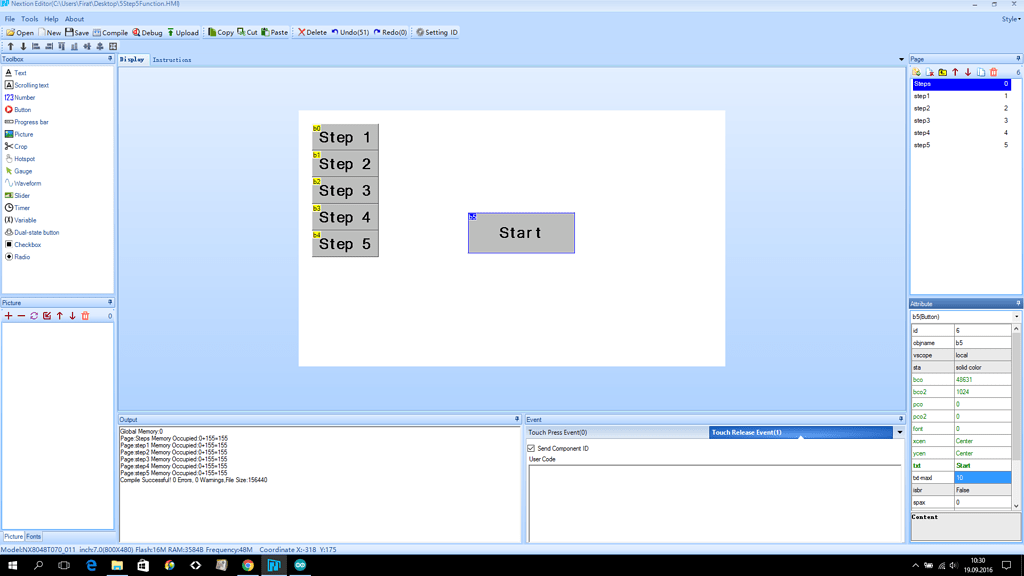Toggle Send Component ID checkbox
This screenshot has width=1024, height=576.
(x=531, y=449)
